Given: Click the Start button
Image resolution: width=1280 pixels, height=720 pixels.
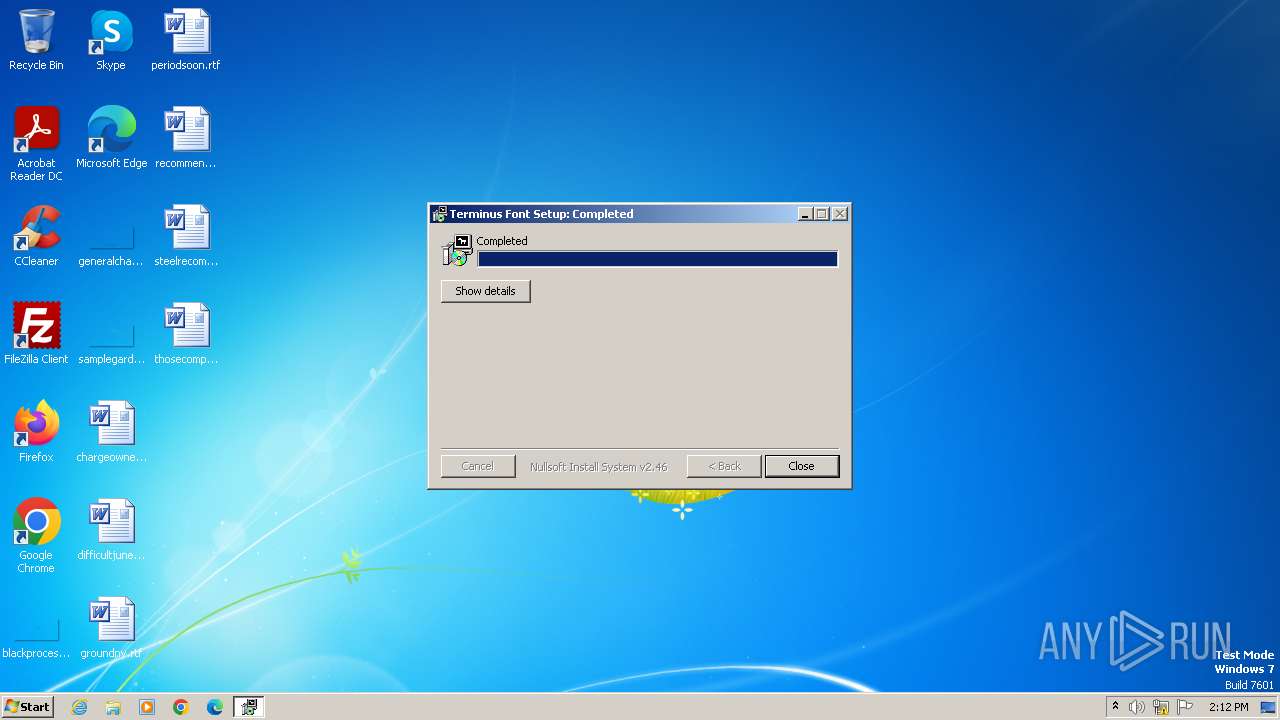Looking at the screenshot, I should point(27,707).
